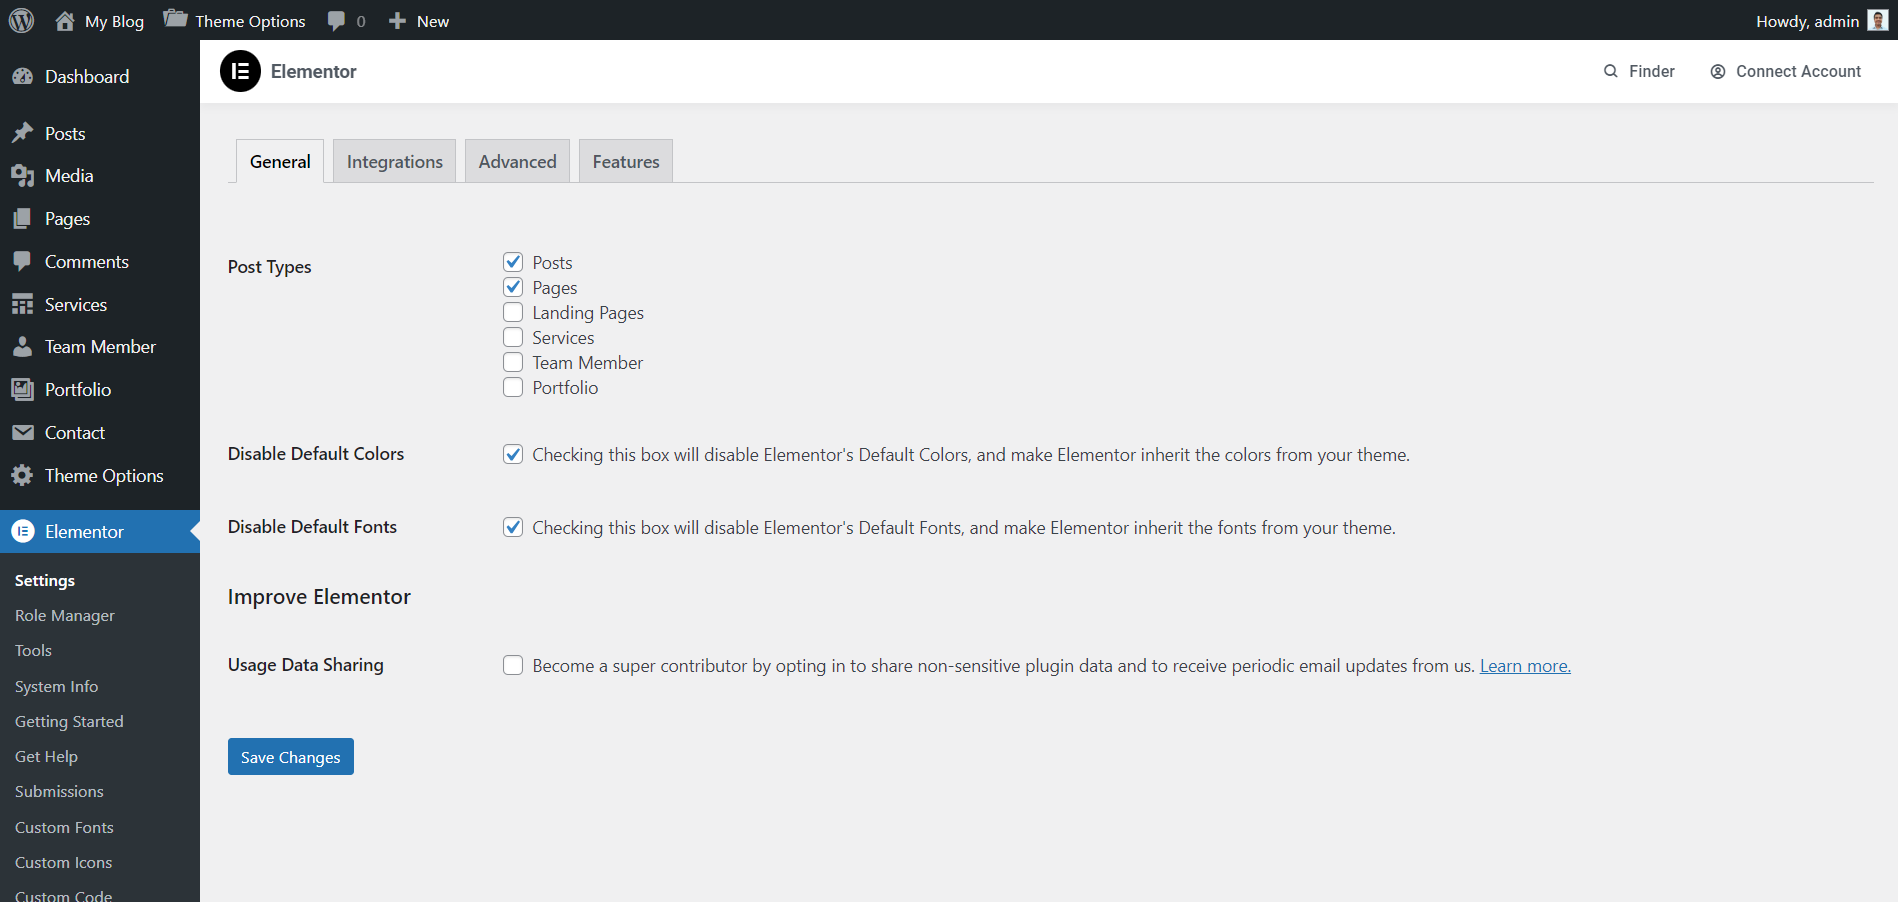Open Role Manager submenu item

(65, 616)
